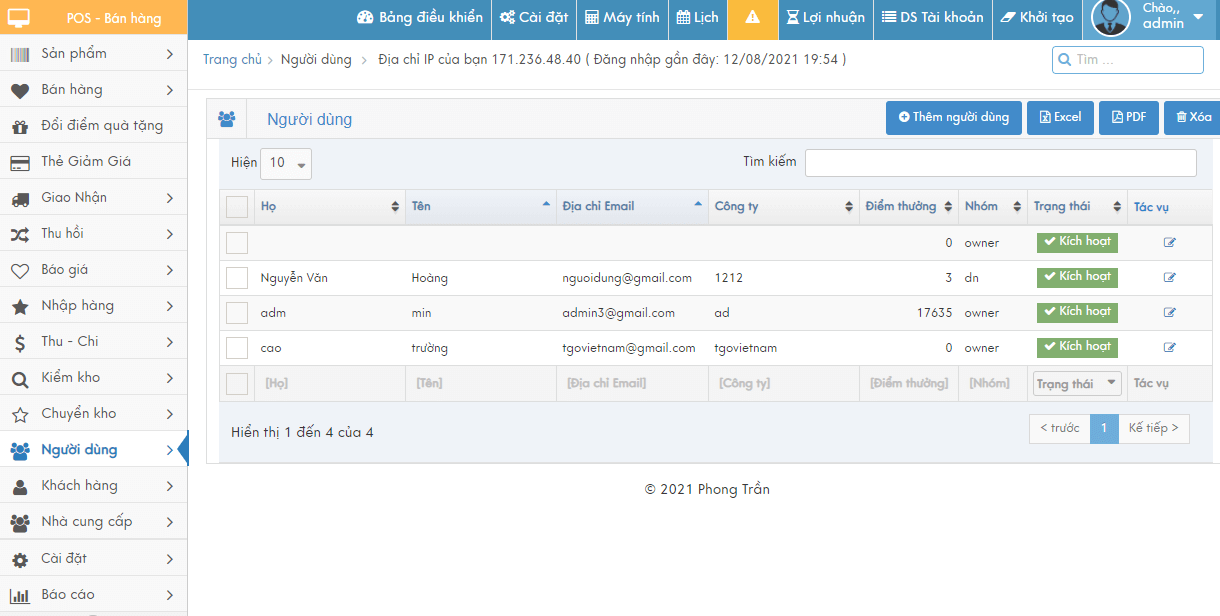Click the Thêm người dùng button
Viewport: 1220px width, 616px height.
coord(954,118)
